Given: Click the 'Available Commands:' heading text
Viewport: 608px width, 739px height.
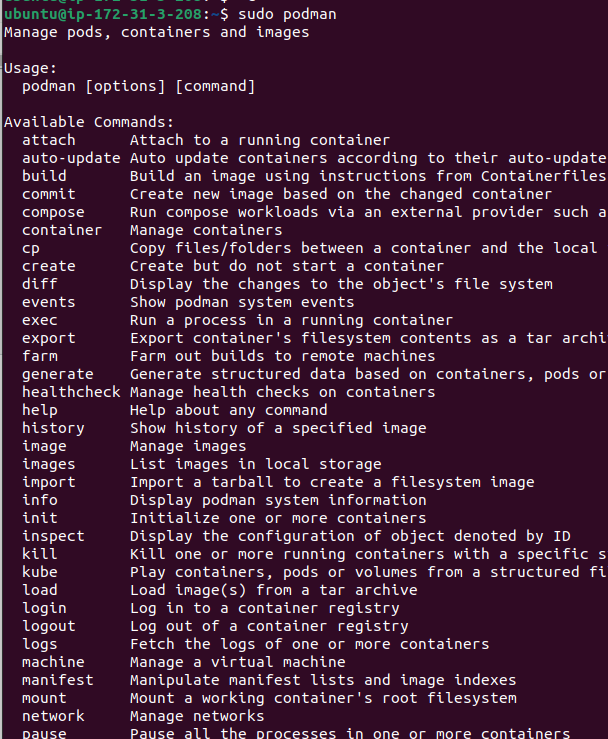Looking at the screenshot, I should pos(89,122).
